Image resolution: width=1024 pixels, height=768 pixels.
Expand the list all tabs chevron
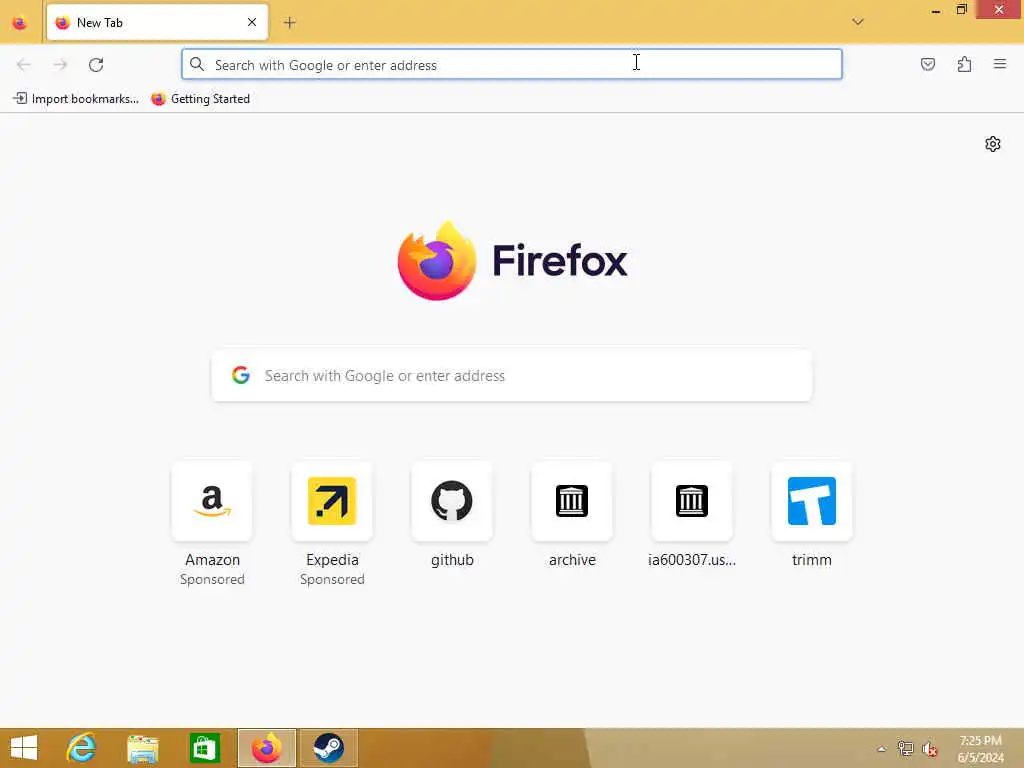coord(858,22)
